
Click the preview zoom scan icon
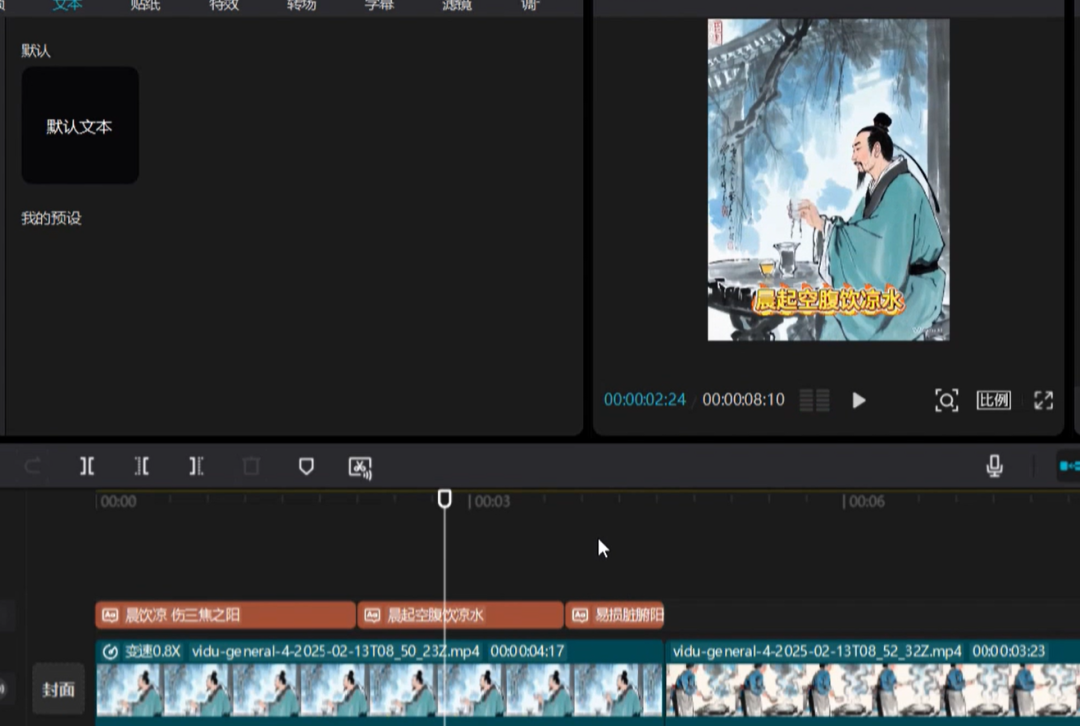tap(946, 400)
